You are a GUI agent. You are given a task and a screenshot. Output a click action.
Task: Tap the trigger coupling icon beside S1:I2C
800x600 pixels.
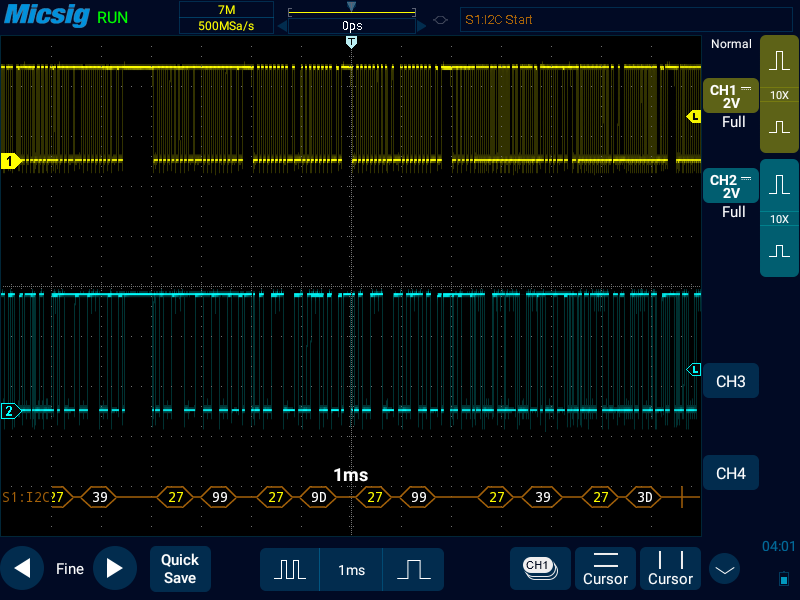(440, 20)
